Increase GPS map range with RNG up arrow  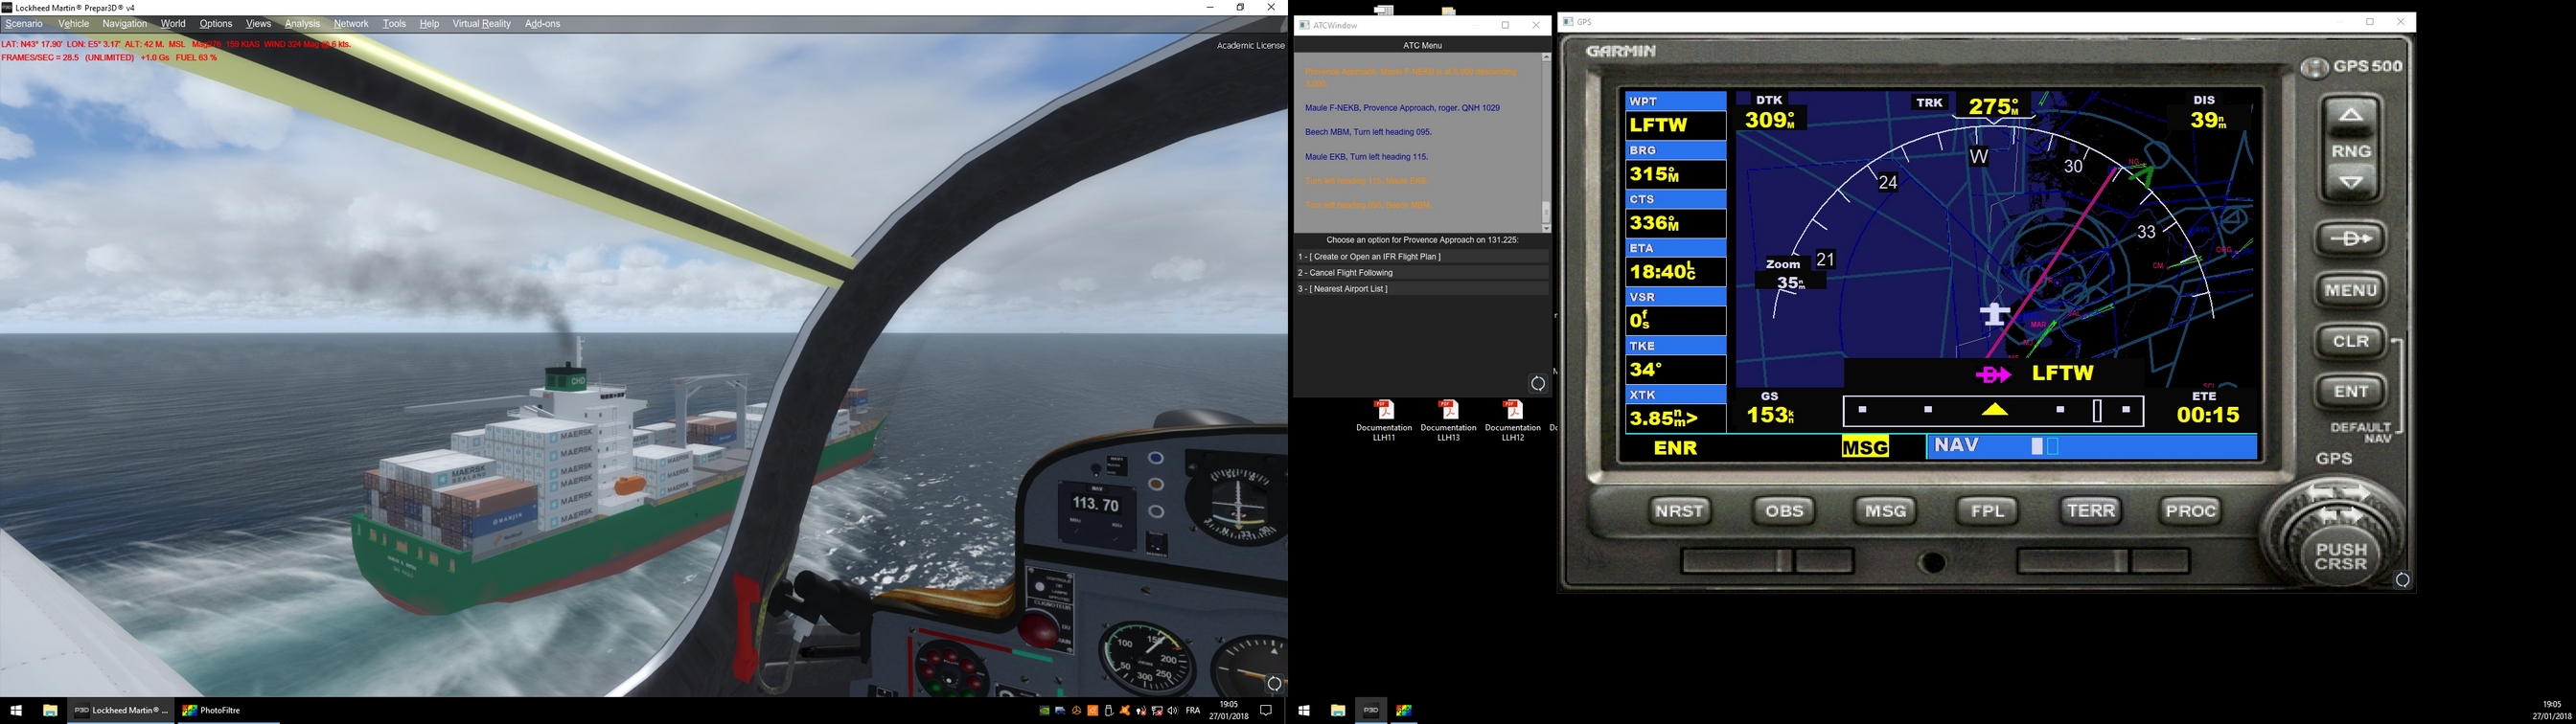click(x=2350, y=115)
